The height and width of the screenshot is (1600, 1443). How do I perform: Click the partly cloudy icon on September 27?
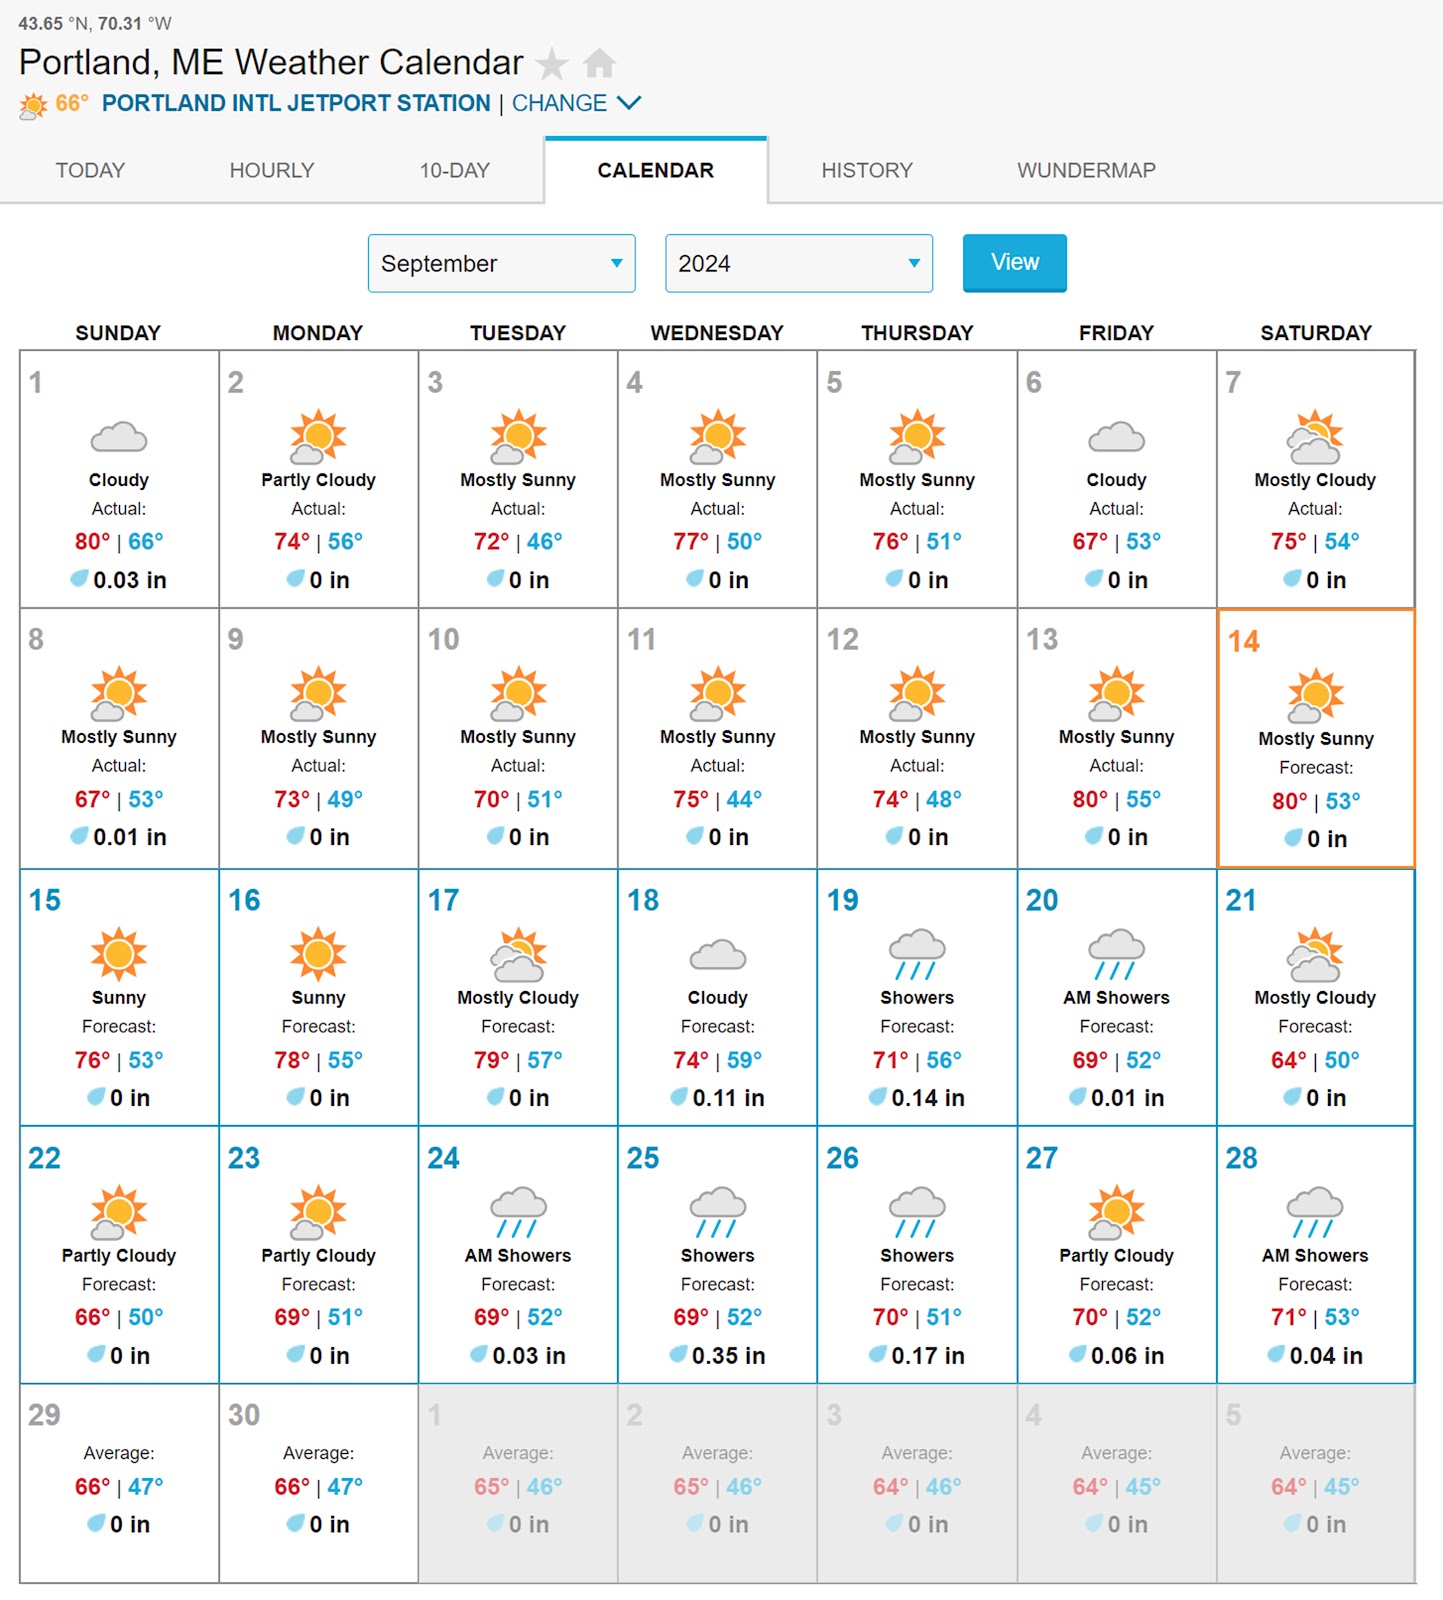point(1116,1212)
